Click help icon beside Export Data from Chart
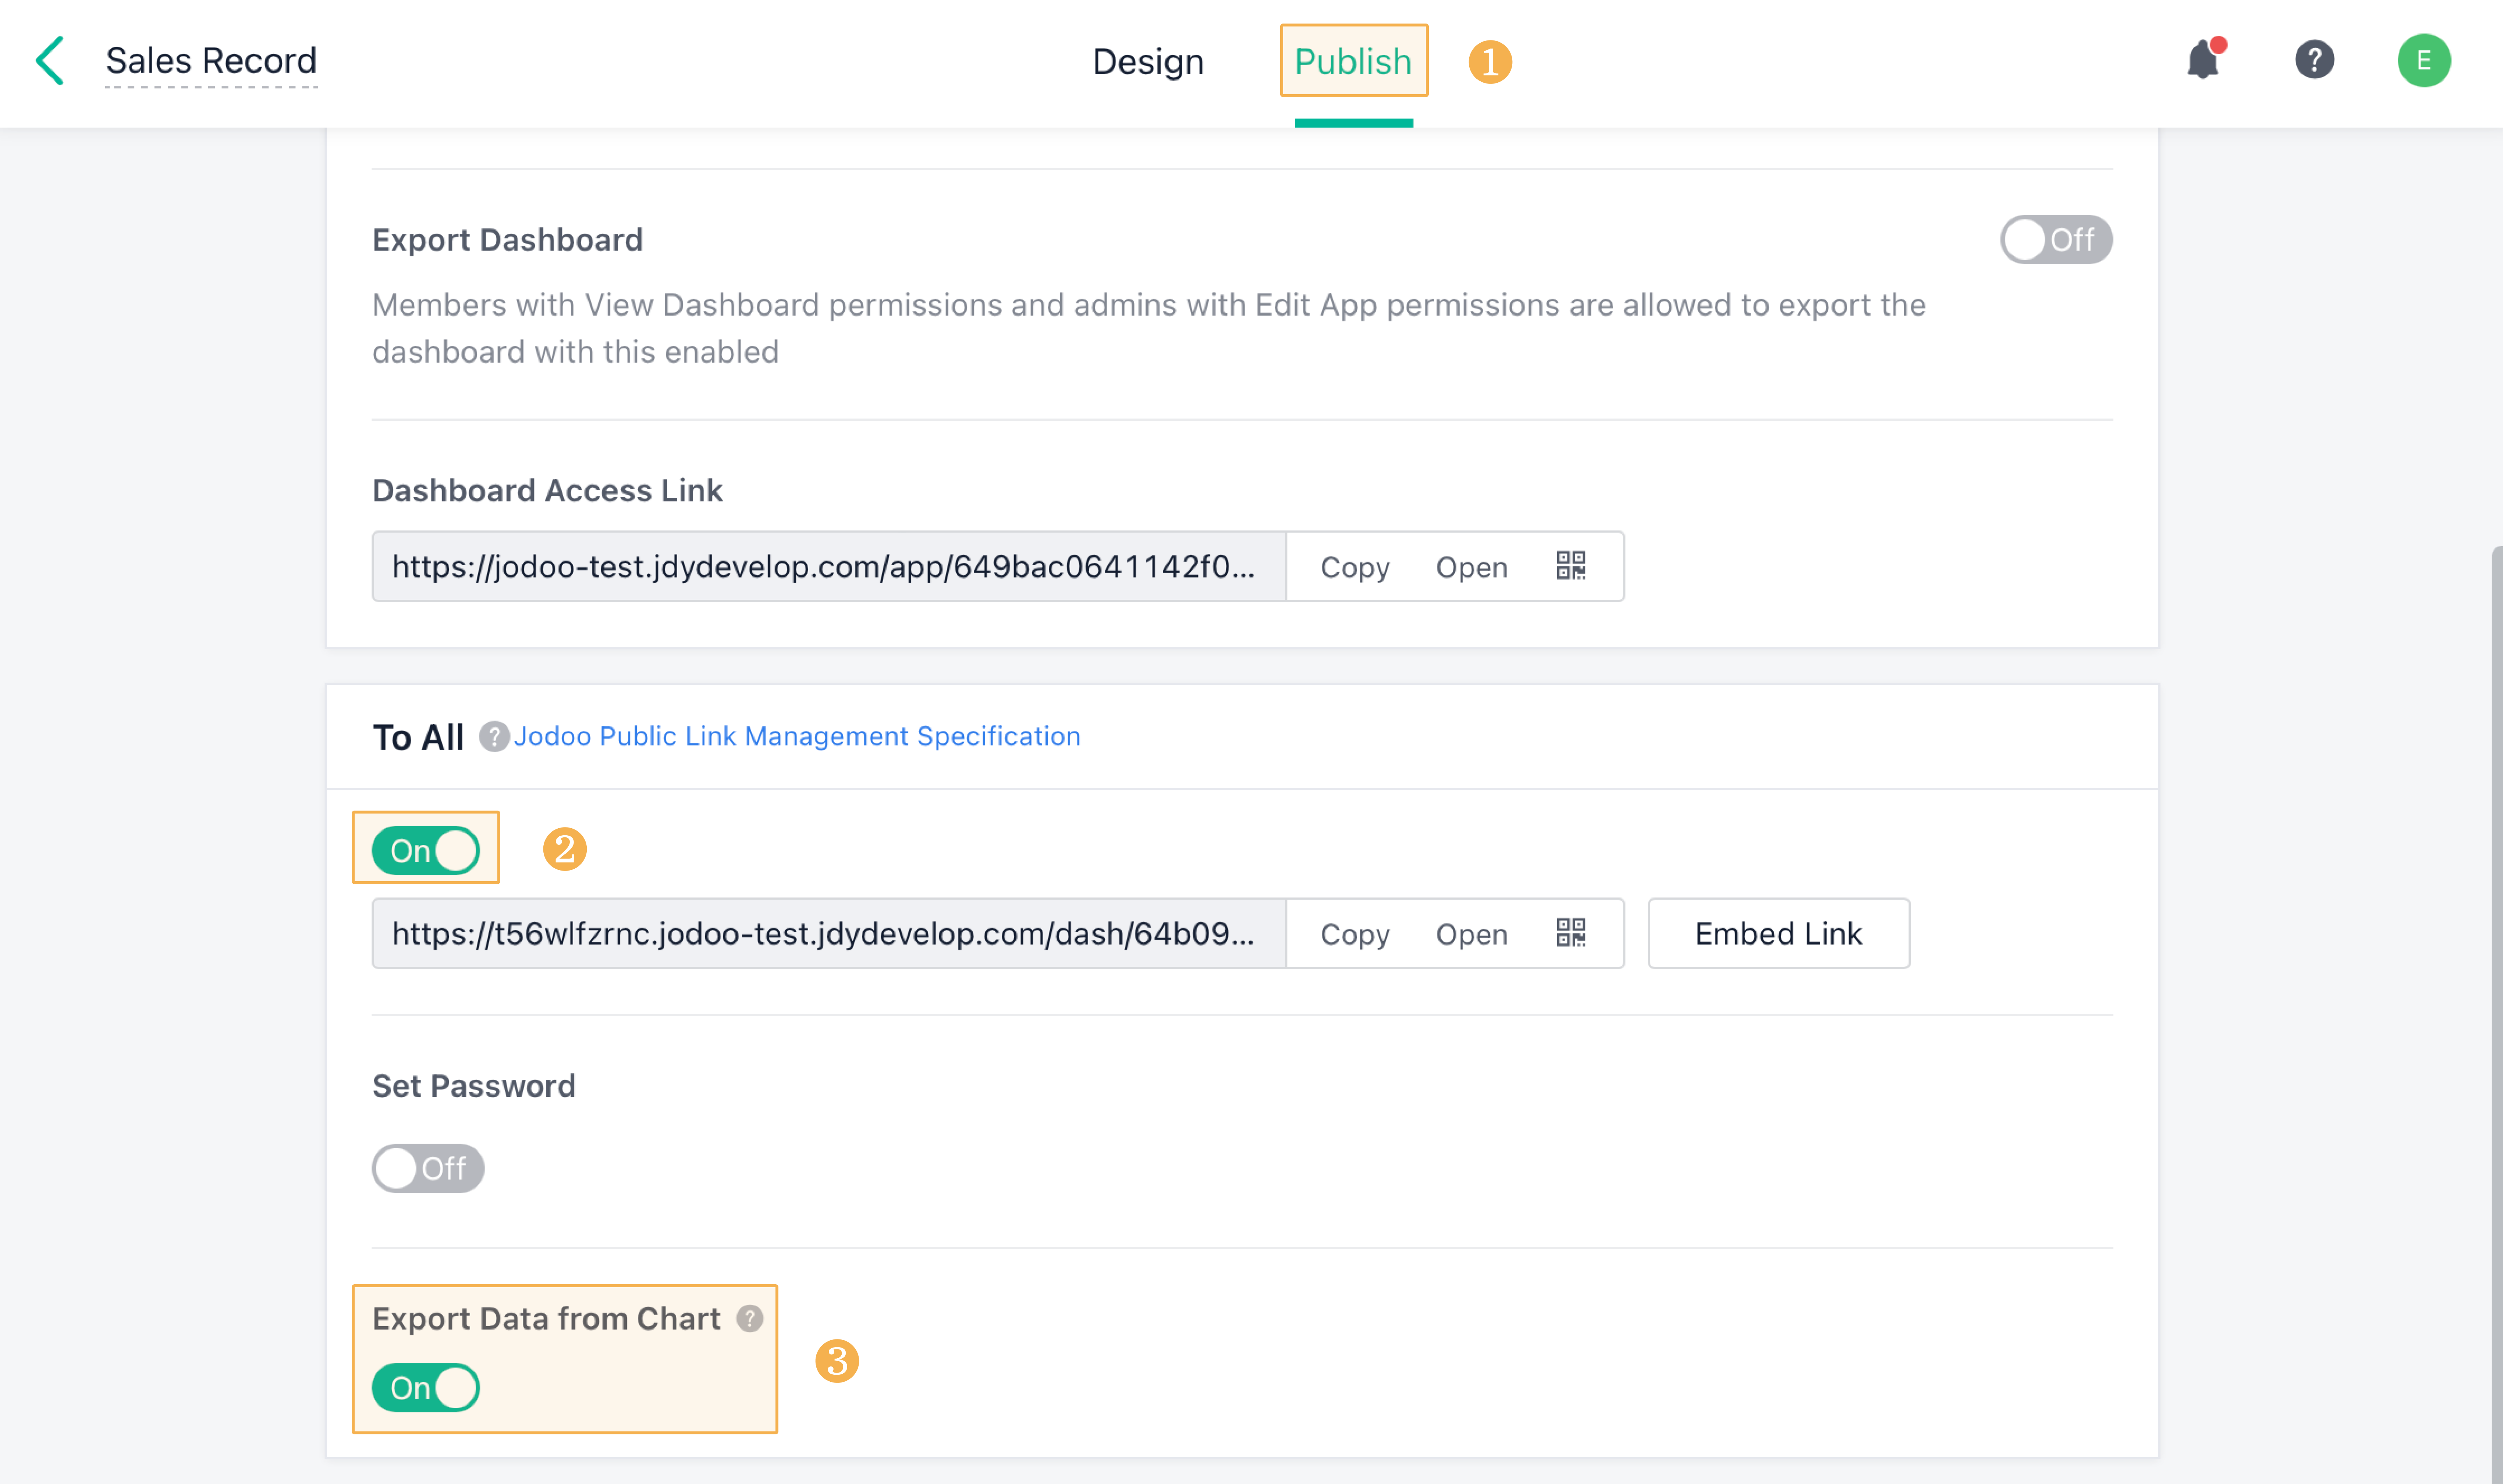This screenshot has height=1484, width=2503. pos(750,1319)
